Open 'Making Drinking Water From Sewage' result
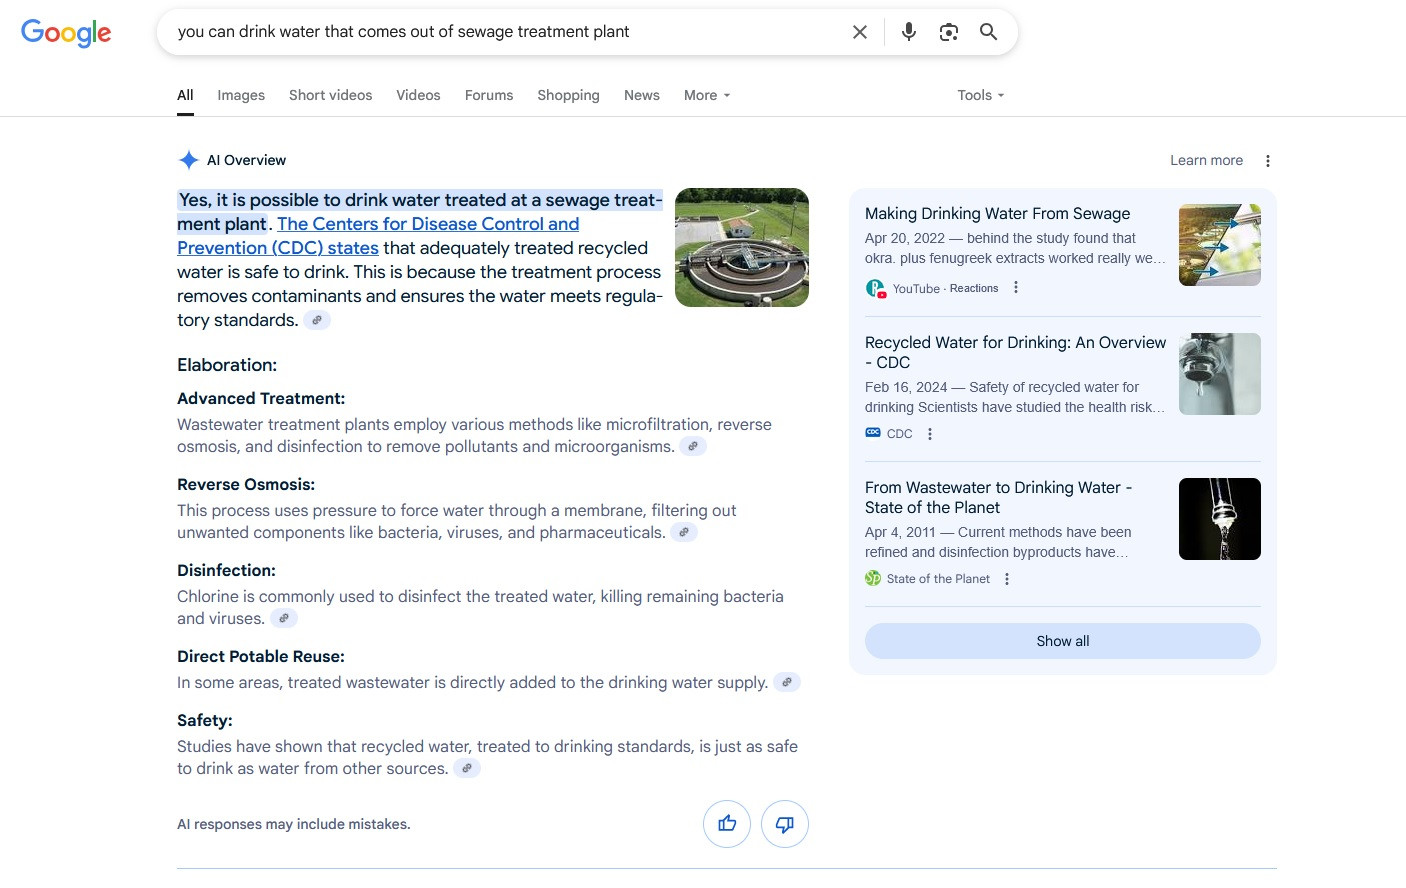This screenshot has height=888, width=1406. pos(997,214)
